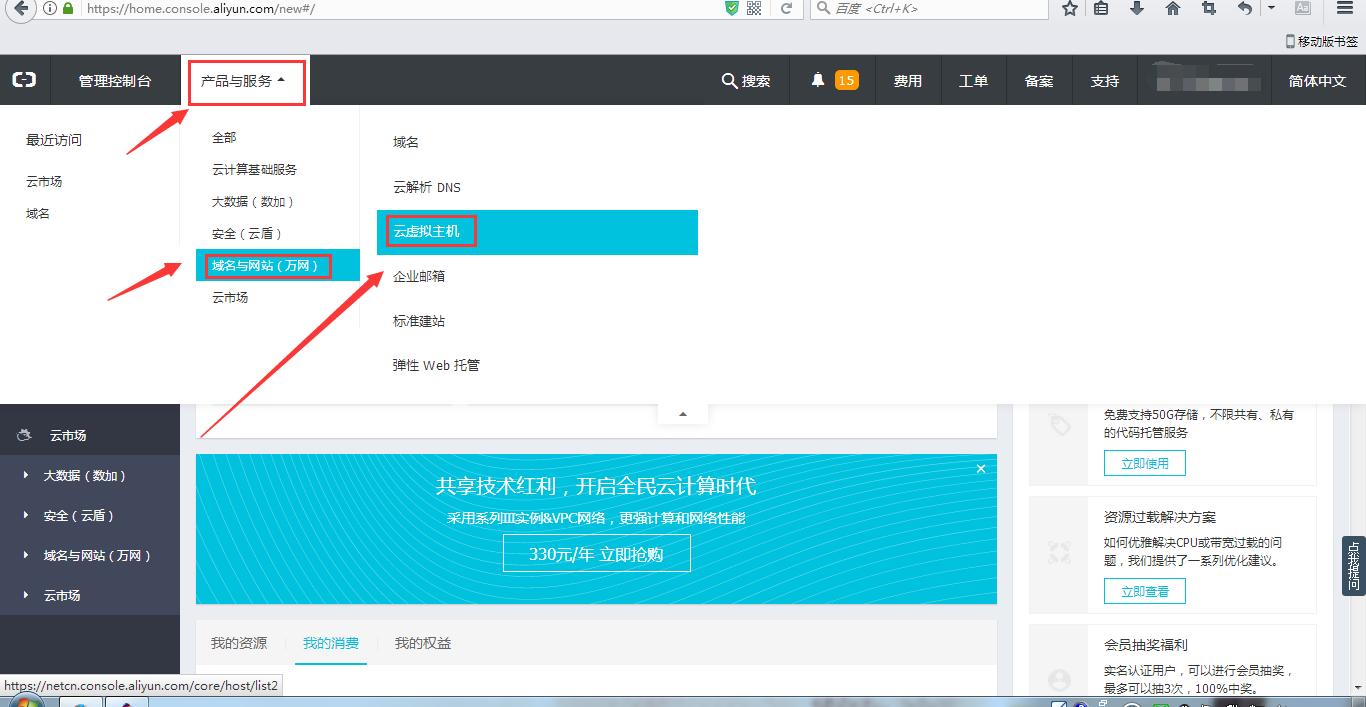Open 标准建站 product
This screenshot has width=1366, height=707.
(419, 321)
